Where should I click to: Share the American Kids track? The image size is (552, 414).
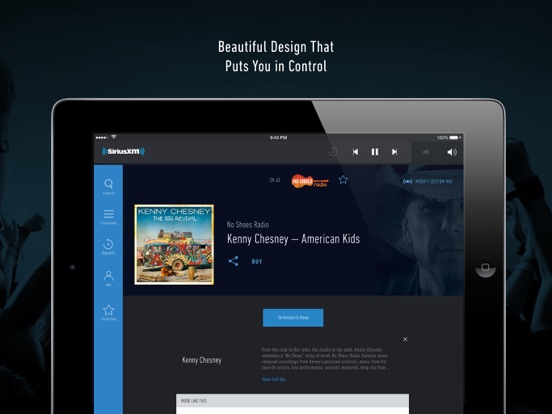[x=233, y=261]
